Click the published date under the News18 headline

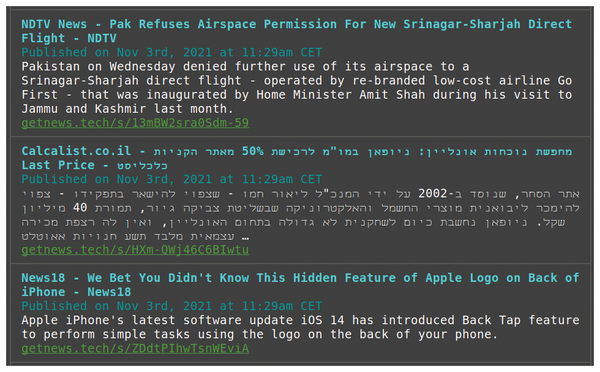pos(172,306)
